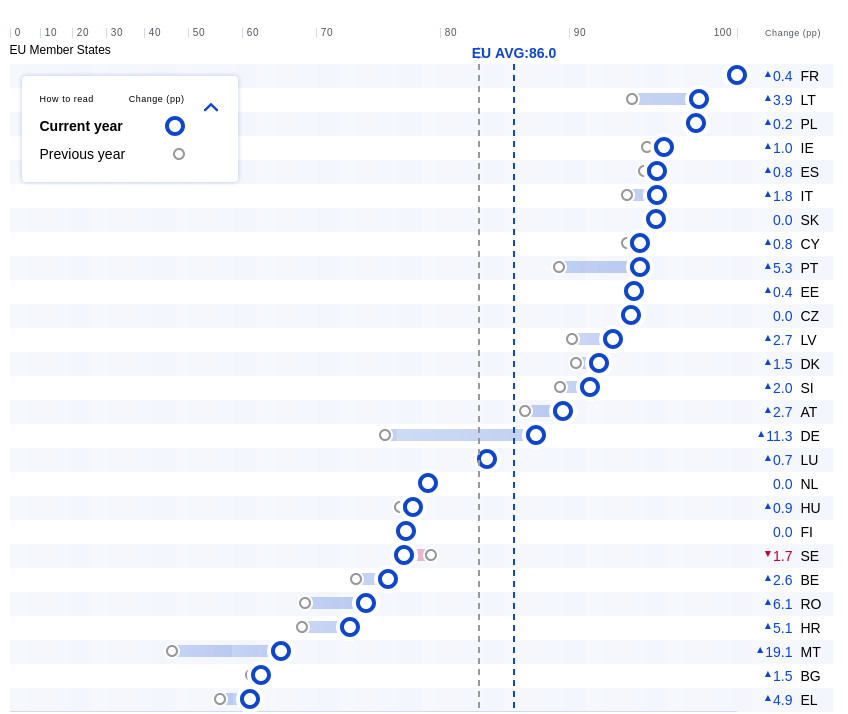Collapse the "How to read" legend chevron
The image size is (848, 714).
tap(211, 107)
